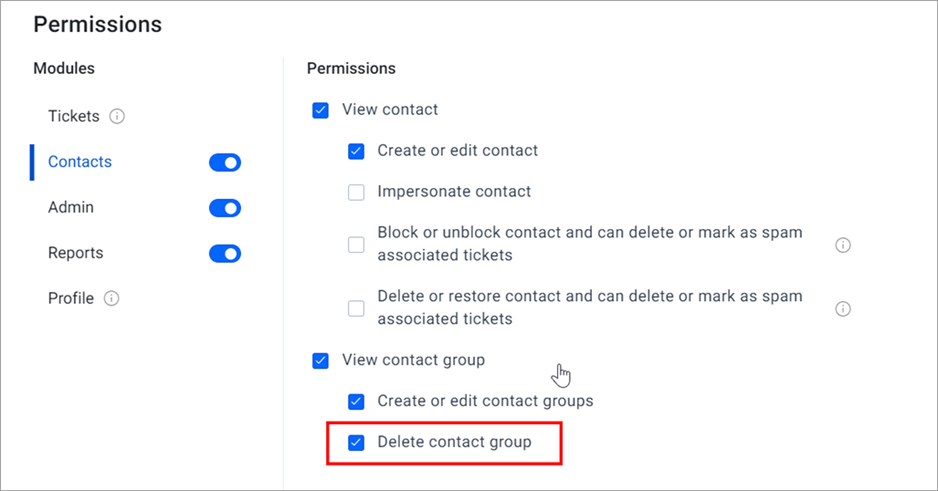938x491 pixels.
Task: Click the info icon next to Profile
Action: pos(111,298)
